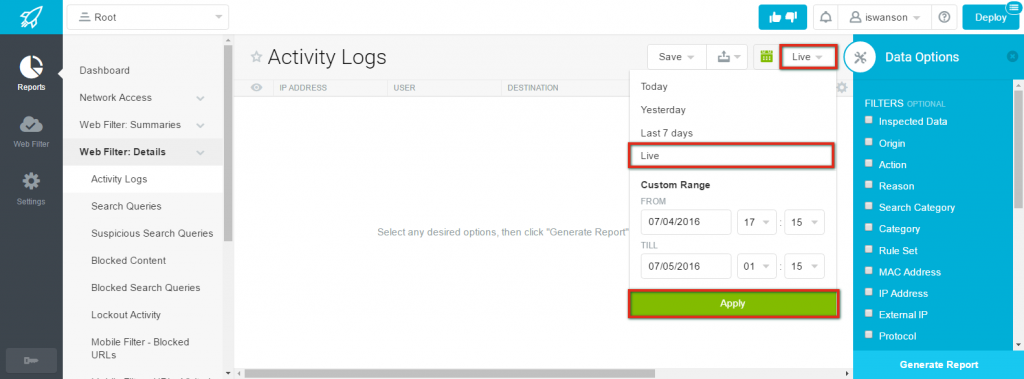Open the Root dropdown selector
Image resolution: width=1024 pixels, height=379 pixels.
pos(148,18)
